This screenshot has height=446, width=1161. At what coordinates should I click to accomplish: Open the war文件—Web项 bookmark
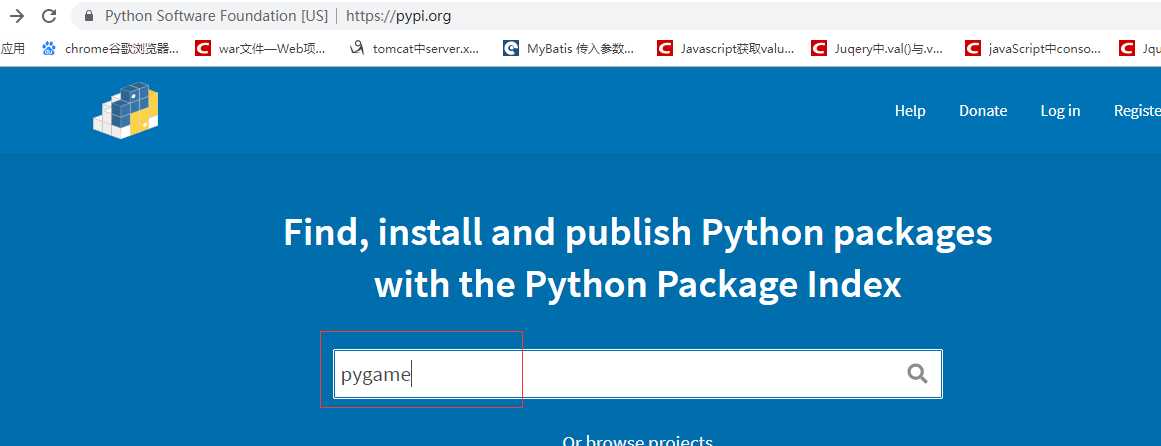click(x=260, y=49)
